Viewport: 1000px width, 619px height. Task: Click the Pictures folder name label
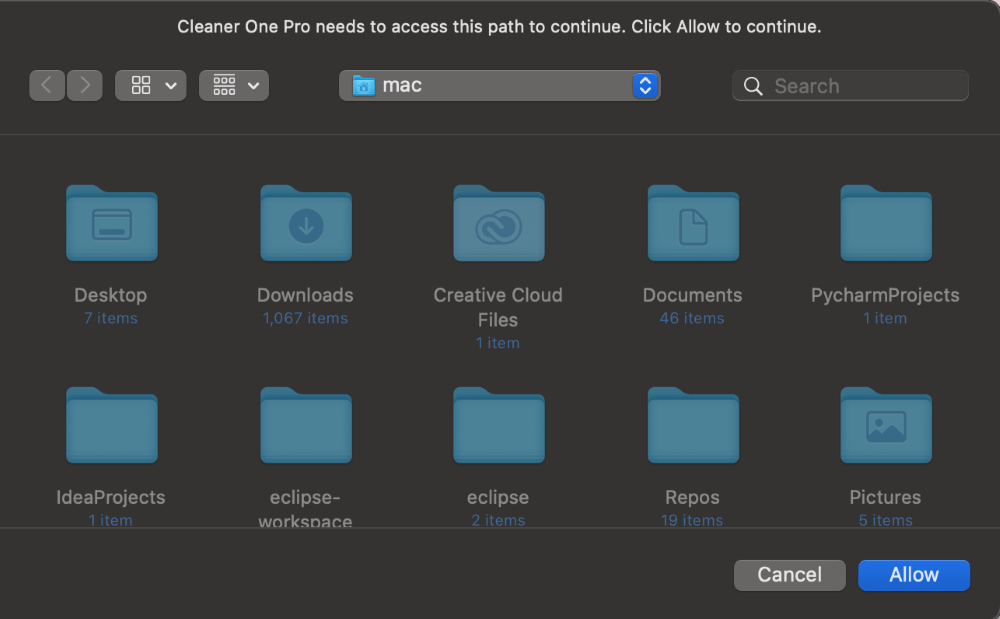885,497
